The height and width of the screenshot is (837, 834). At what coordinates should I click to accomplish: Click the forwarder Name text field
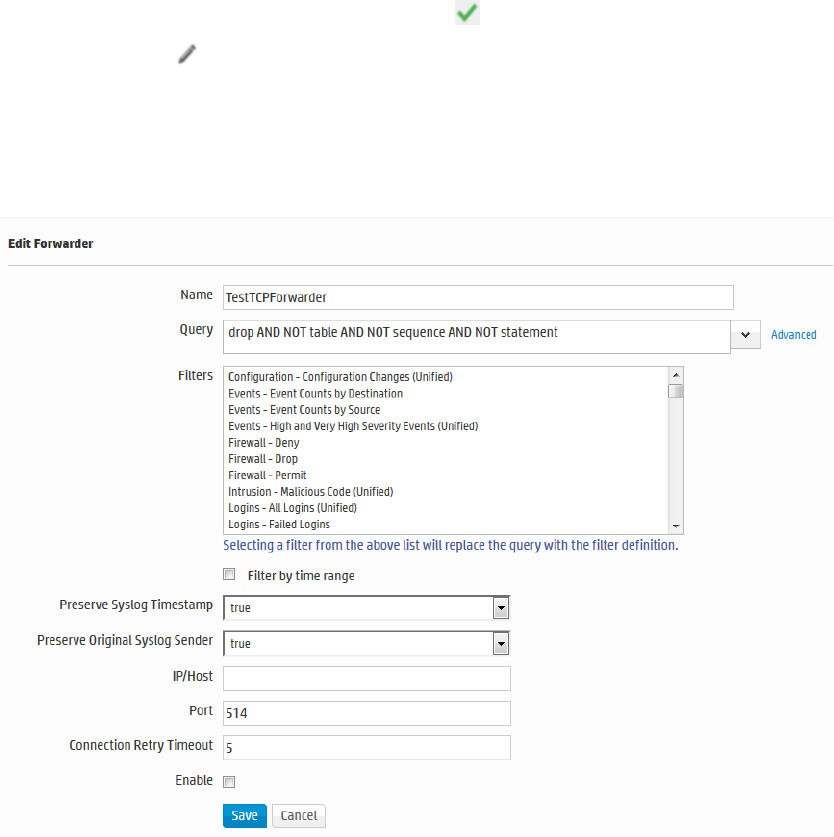click(478, 297)
